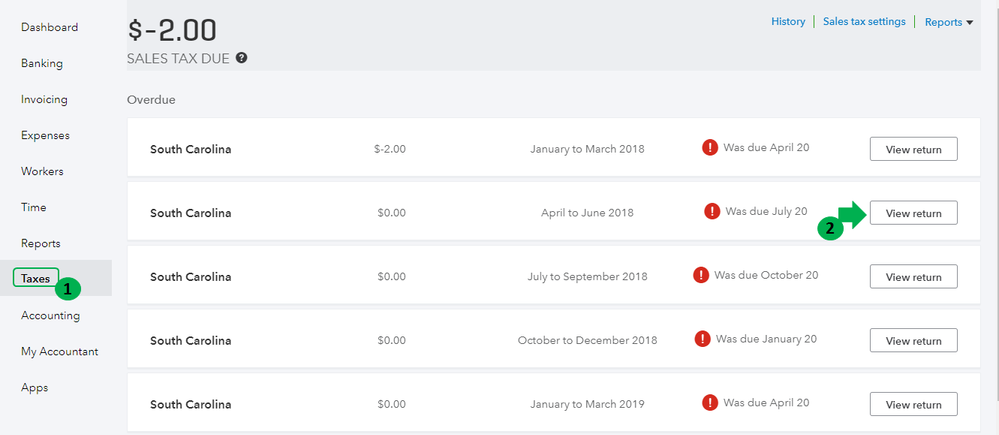Viewport: 999px width, 435px height.
Task: Open Banking from the left navigation
Action: [x=42, y=63]
